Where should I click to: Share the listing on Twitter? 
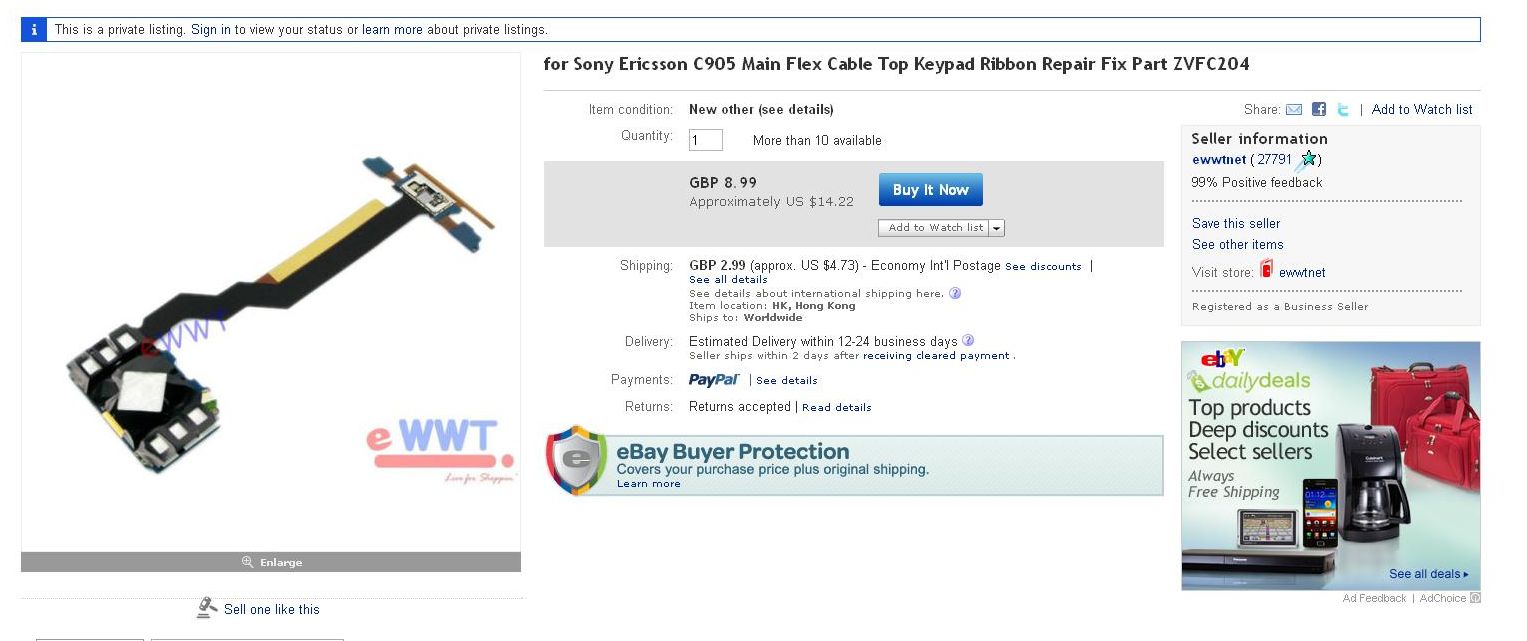1343,110
